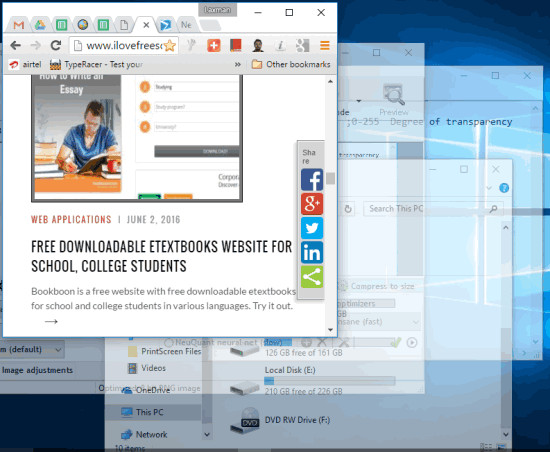Click the green generic share icon
The height and width of the screenshot is (452, 550).
(312, 277)
